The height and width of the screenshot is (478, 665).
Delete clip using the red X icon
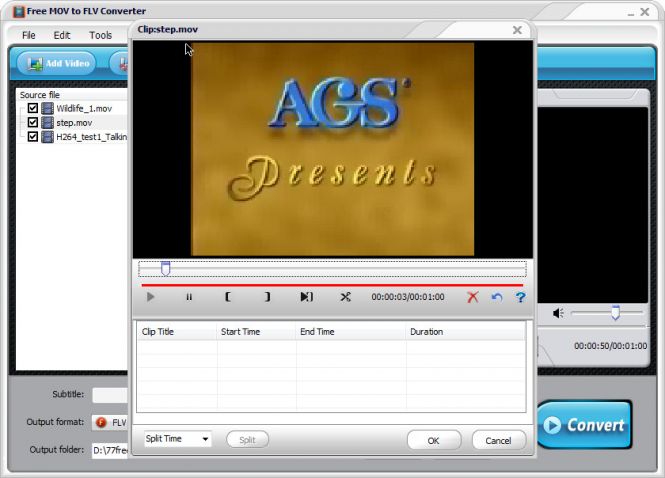pyautogui.click(x=474, y=297)
